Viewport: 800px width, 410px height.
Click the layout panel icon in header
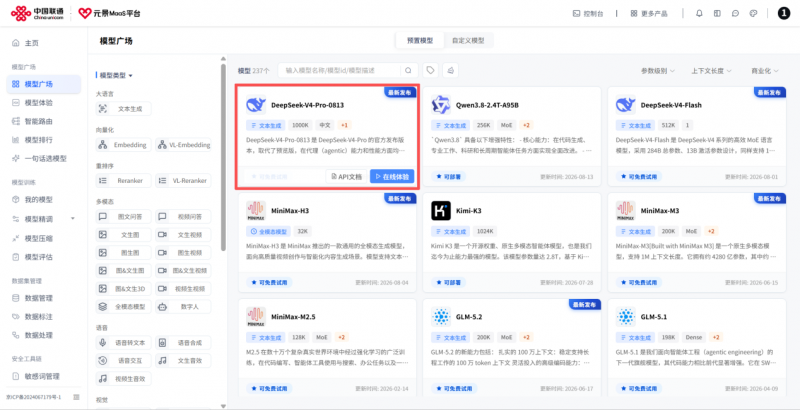(717, 14)
